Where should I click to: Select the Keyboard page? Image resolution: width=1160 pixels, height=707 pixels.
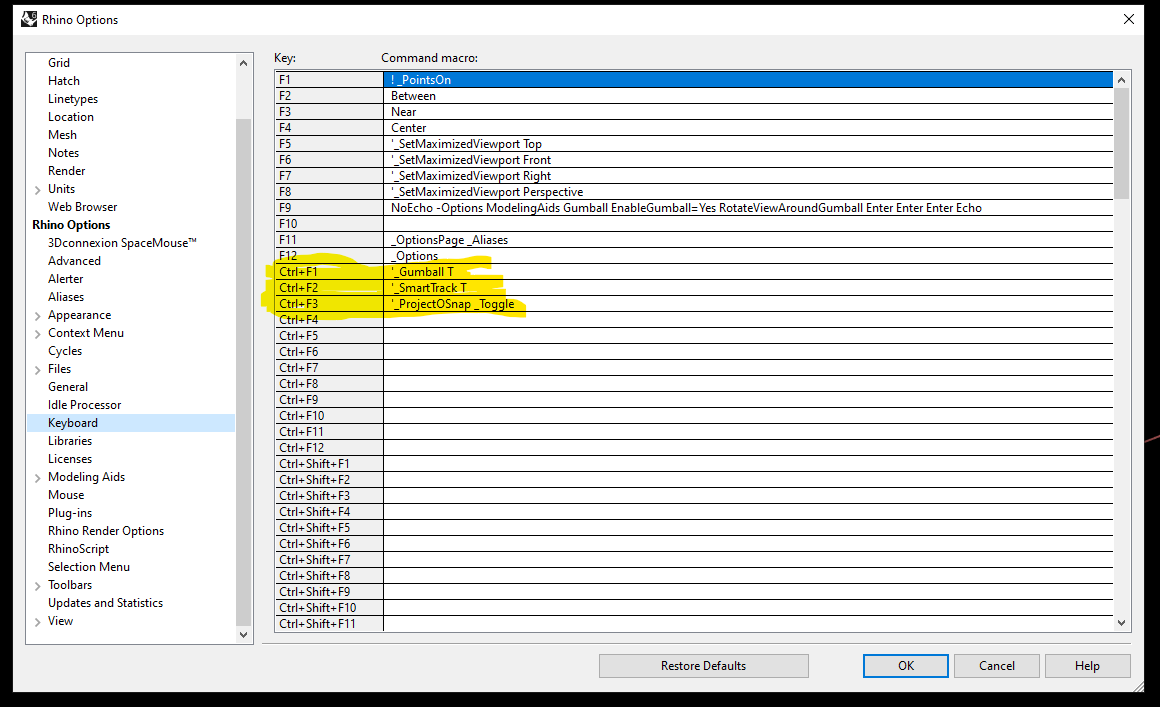72,423
